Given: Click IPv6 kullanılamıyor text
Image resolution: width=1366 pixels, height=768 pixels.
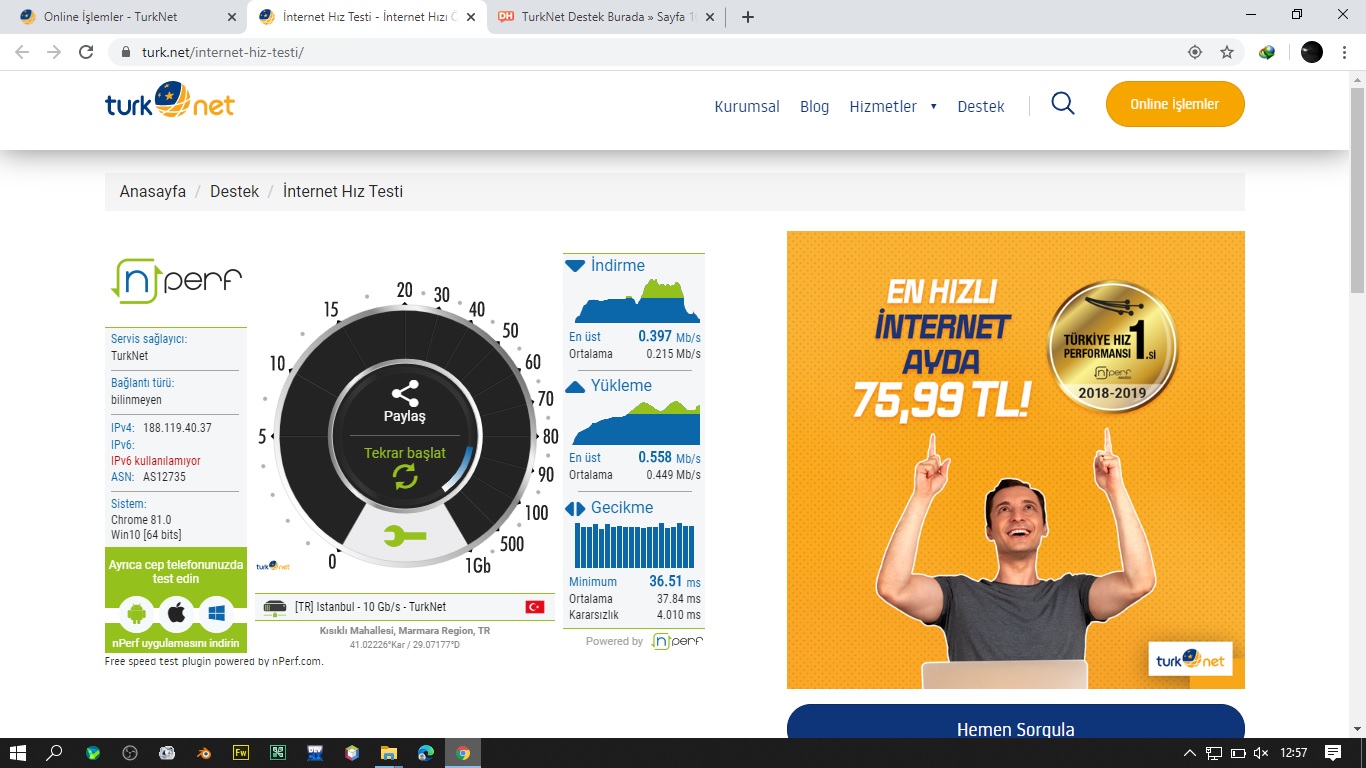Looking at the screenshot, I should (156, 461).
